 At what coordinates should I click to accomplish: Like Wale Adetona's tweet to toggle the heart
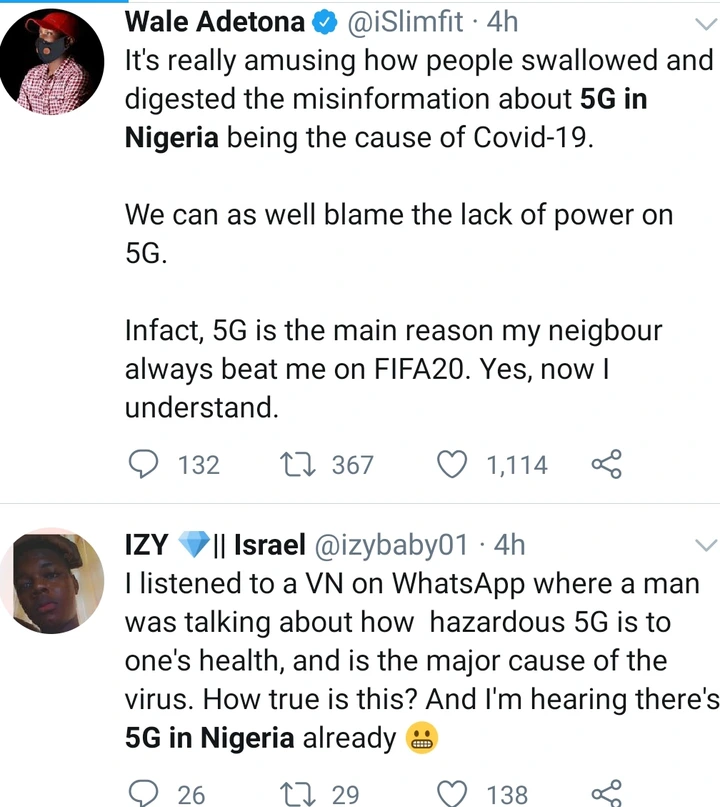pos(452,464)
